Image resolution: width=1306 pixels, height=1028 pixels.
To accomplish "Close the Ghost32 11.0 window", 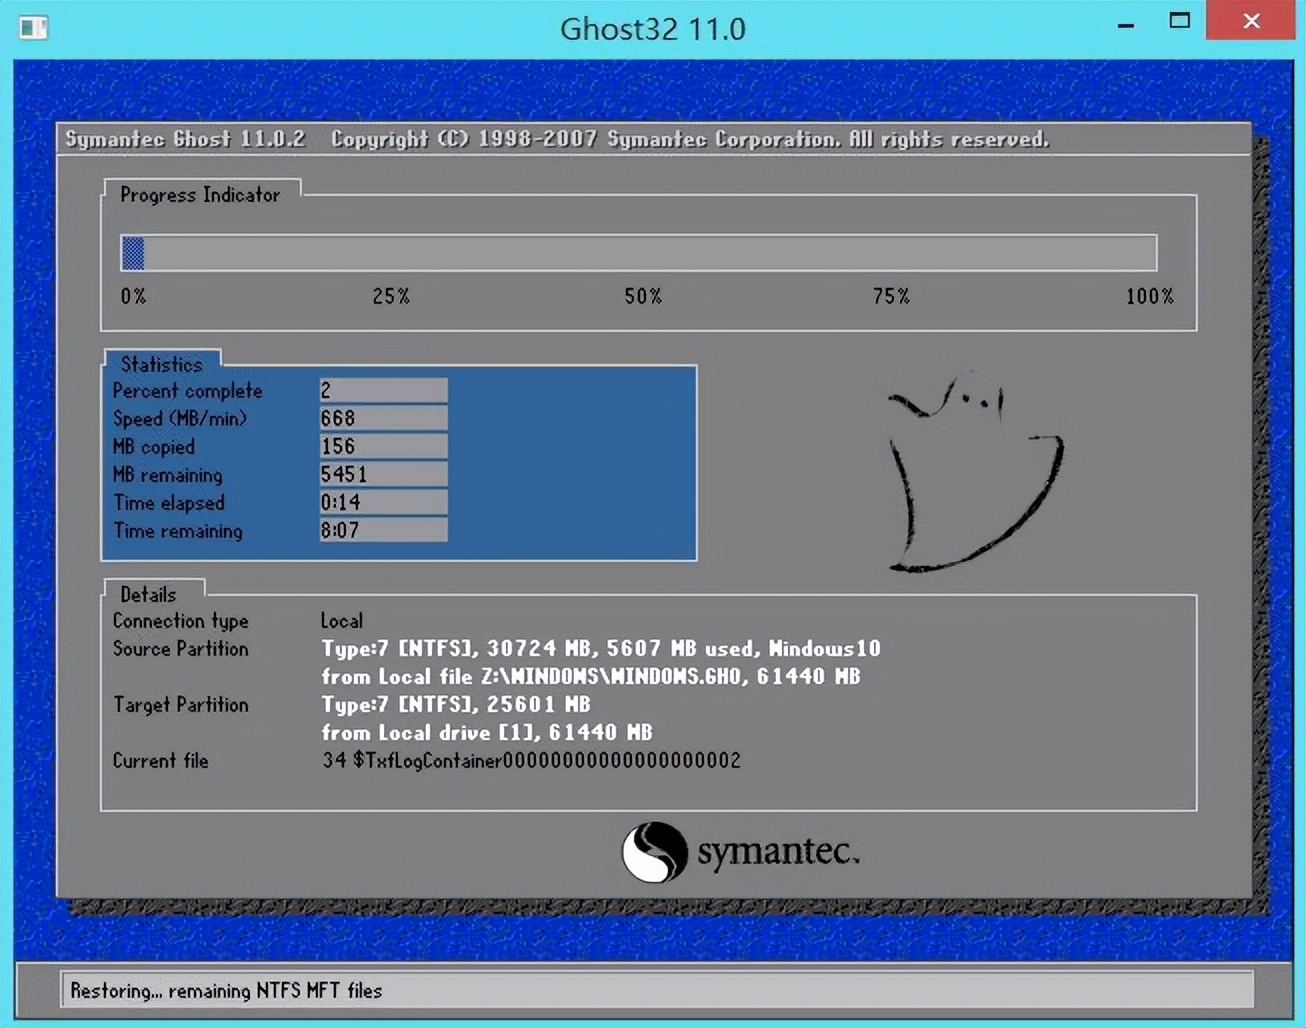I will tap(1250, 21).
